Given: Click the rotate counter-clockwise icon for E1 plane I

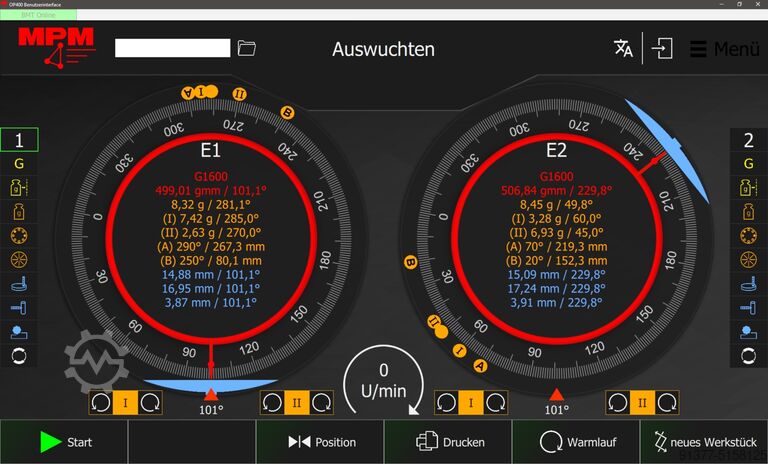Looking at the screenshot, I should pyautogui.click(x=101, y=402).
